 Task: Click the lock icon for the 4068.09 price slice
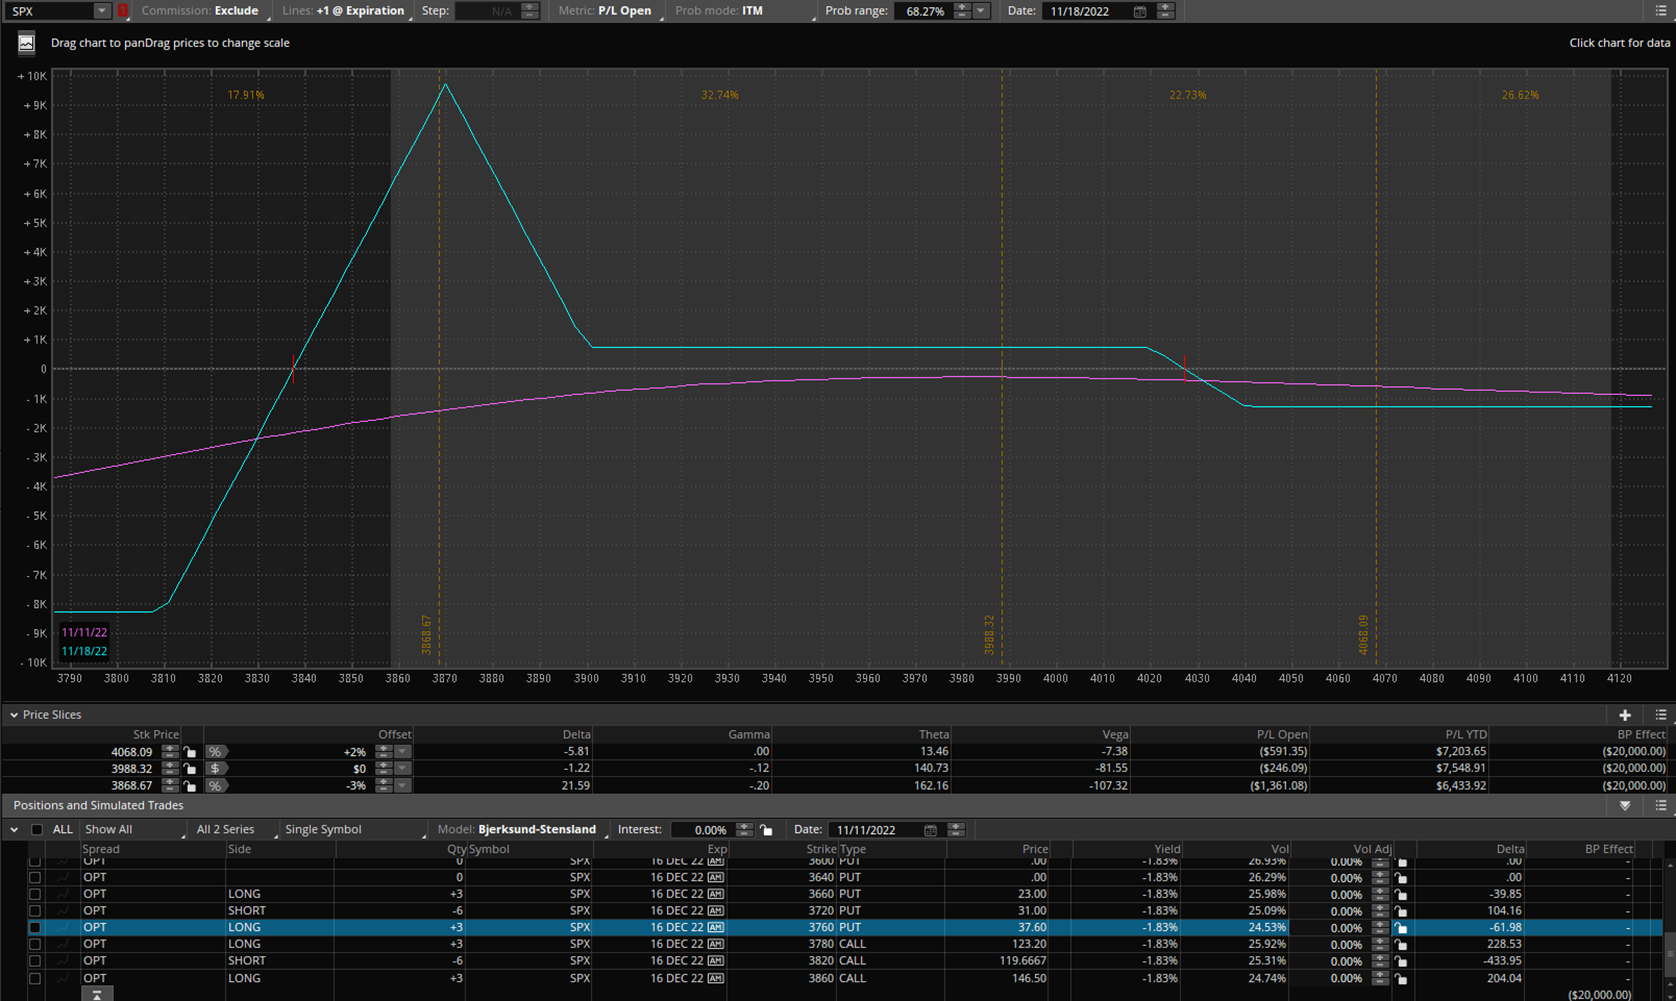pos(190,752)
